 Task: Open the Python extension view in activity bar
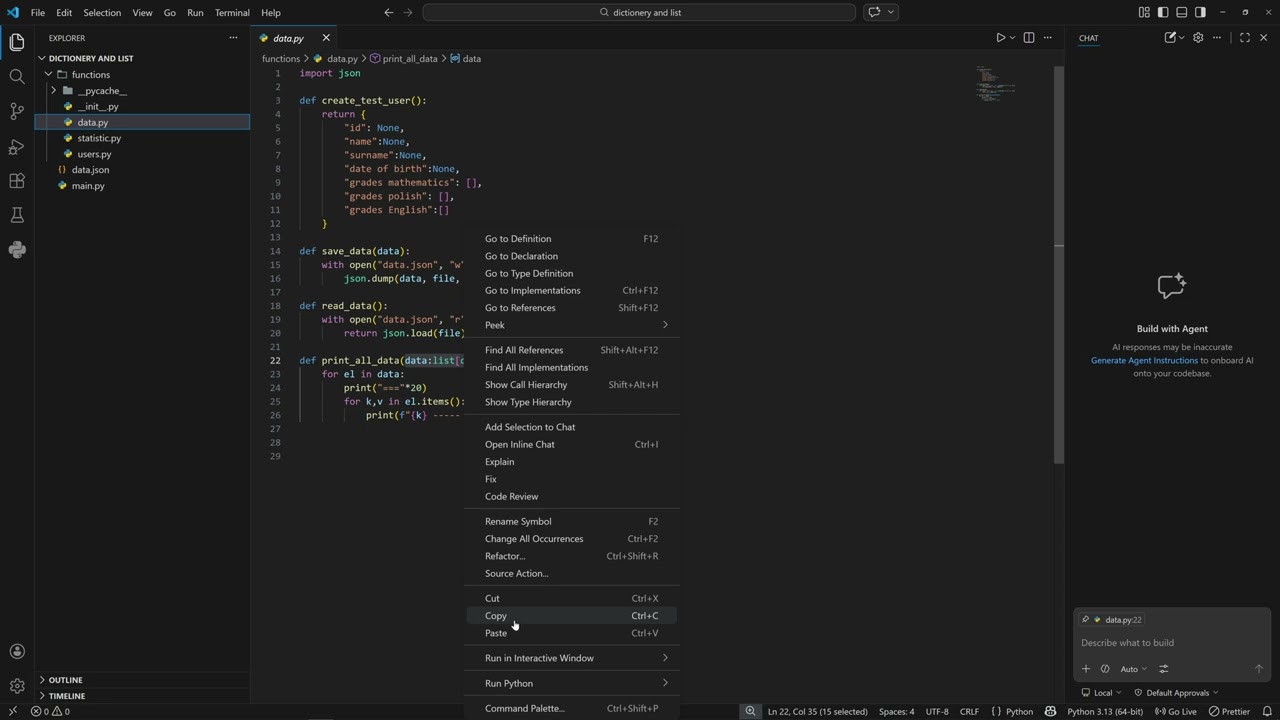tap(17, 250)
